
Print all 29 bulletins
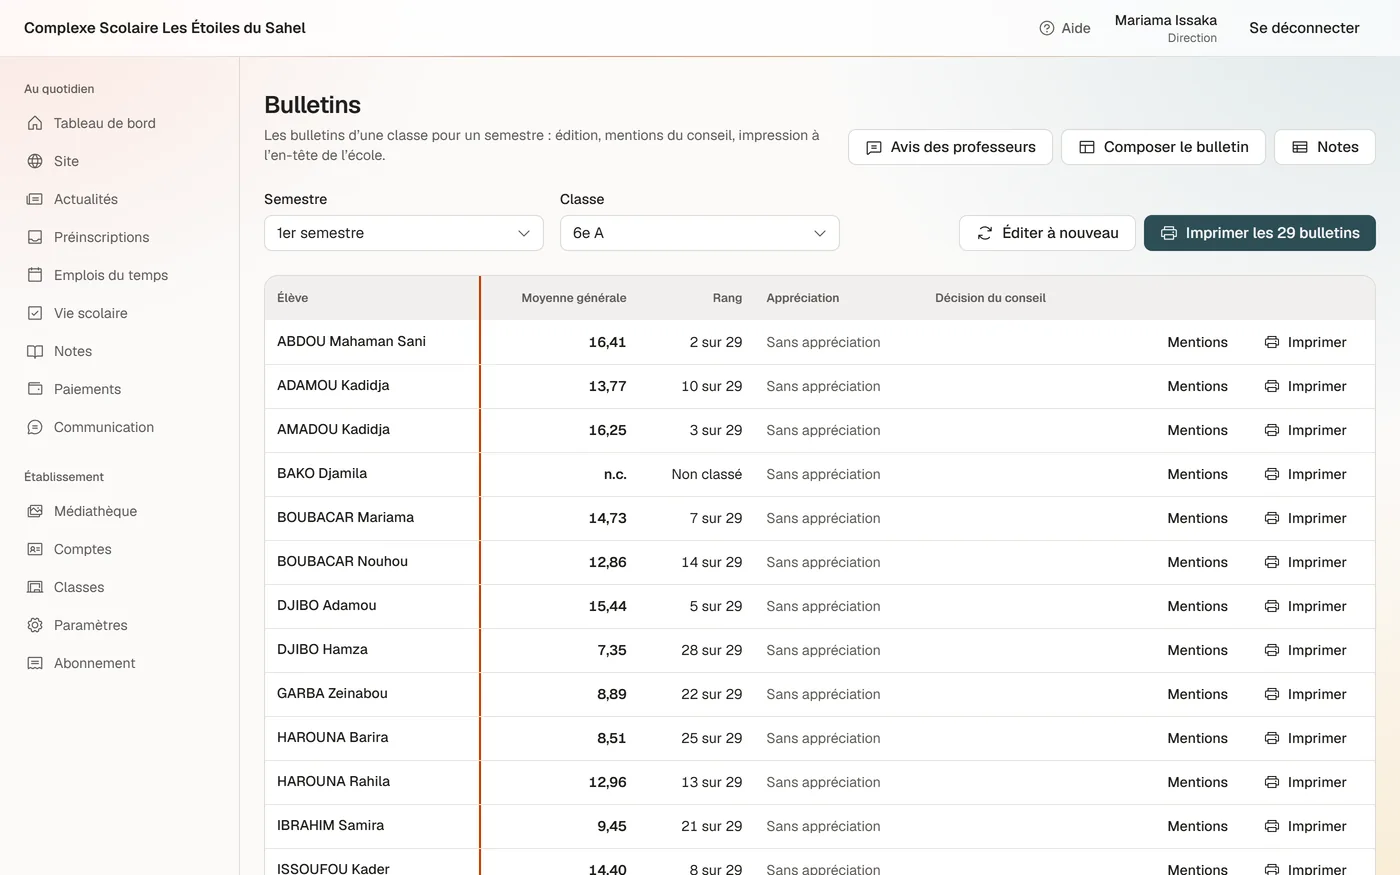click(x=1260, y=233)
